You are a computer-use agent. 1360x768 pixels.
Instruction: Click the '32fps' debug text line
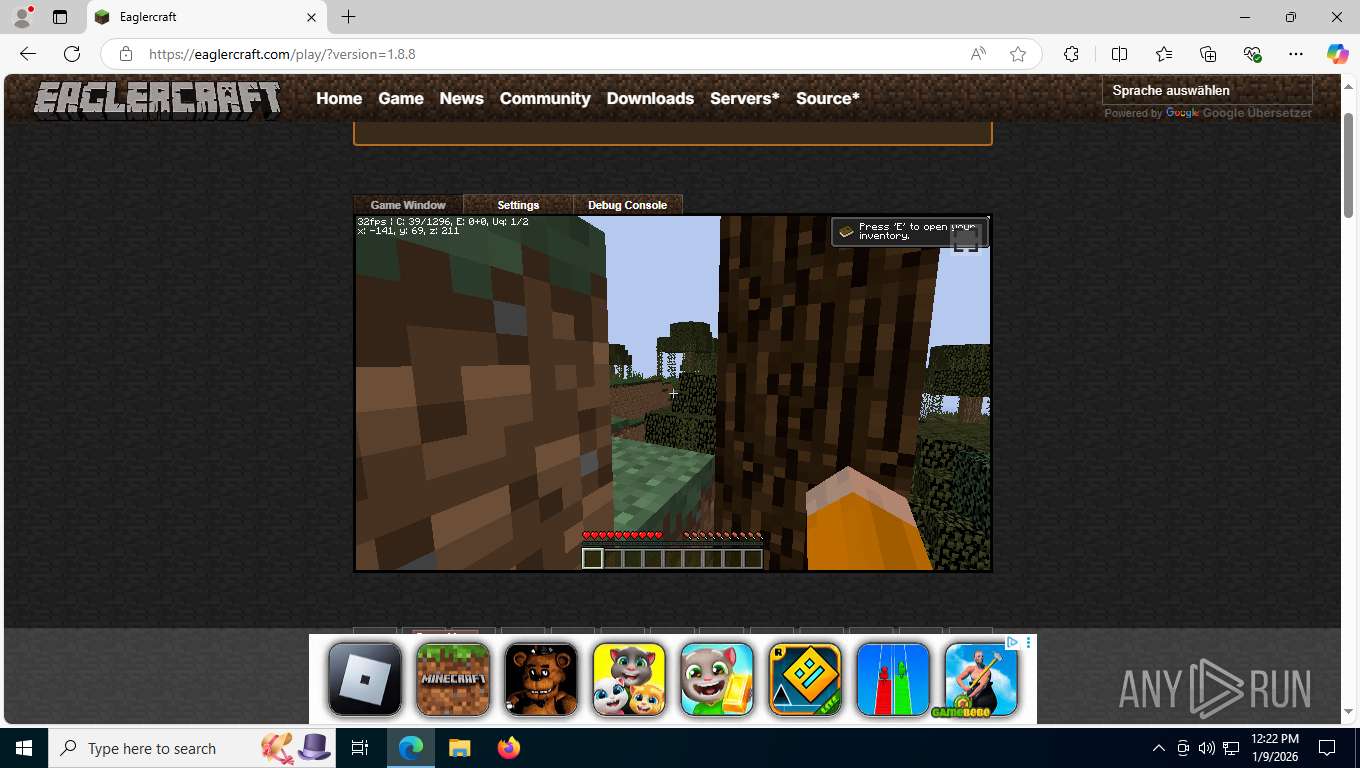click(x=442, y=221)
